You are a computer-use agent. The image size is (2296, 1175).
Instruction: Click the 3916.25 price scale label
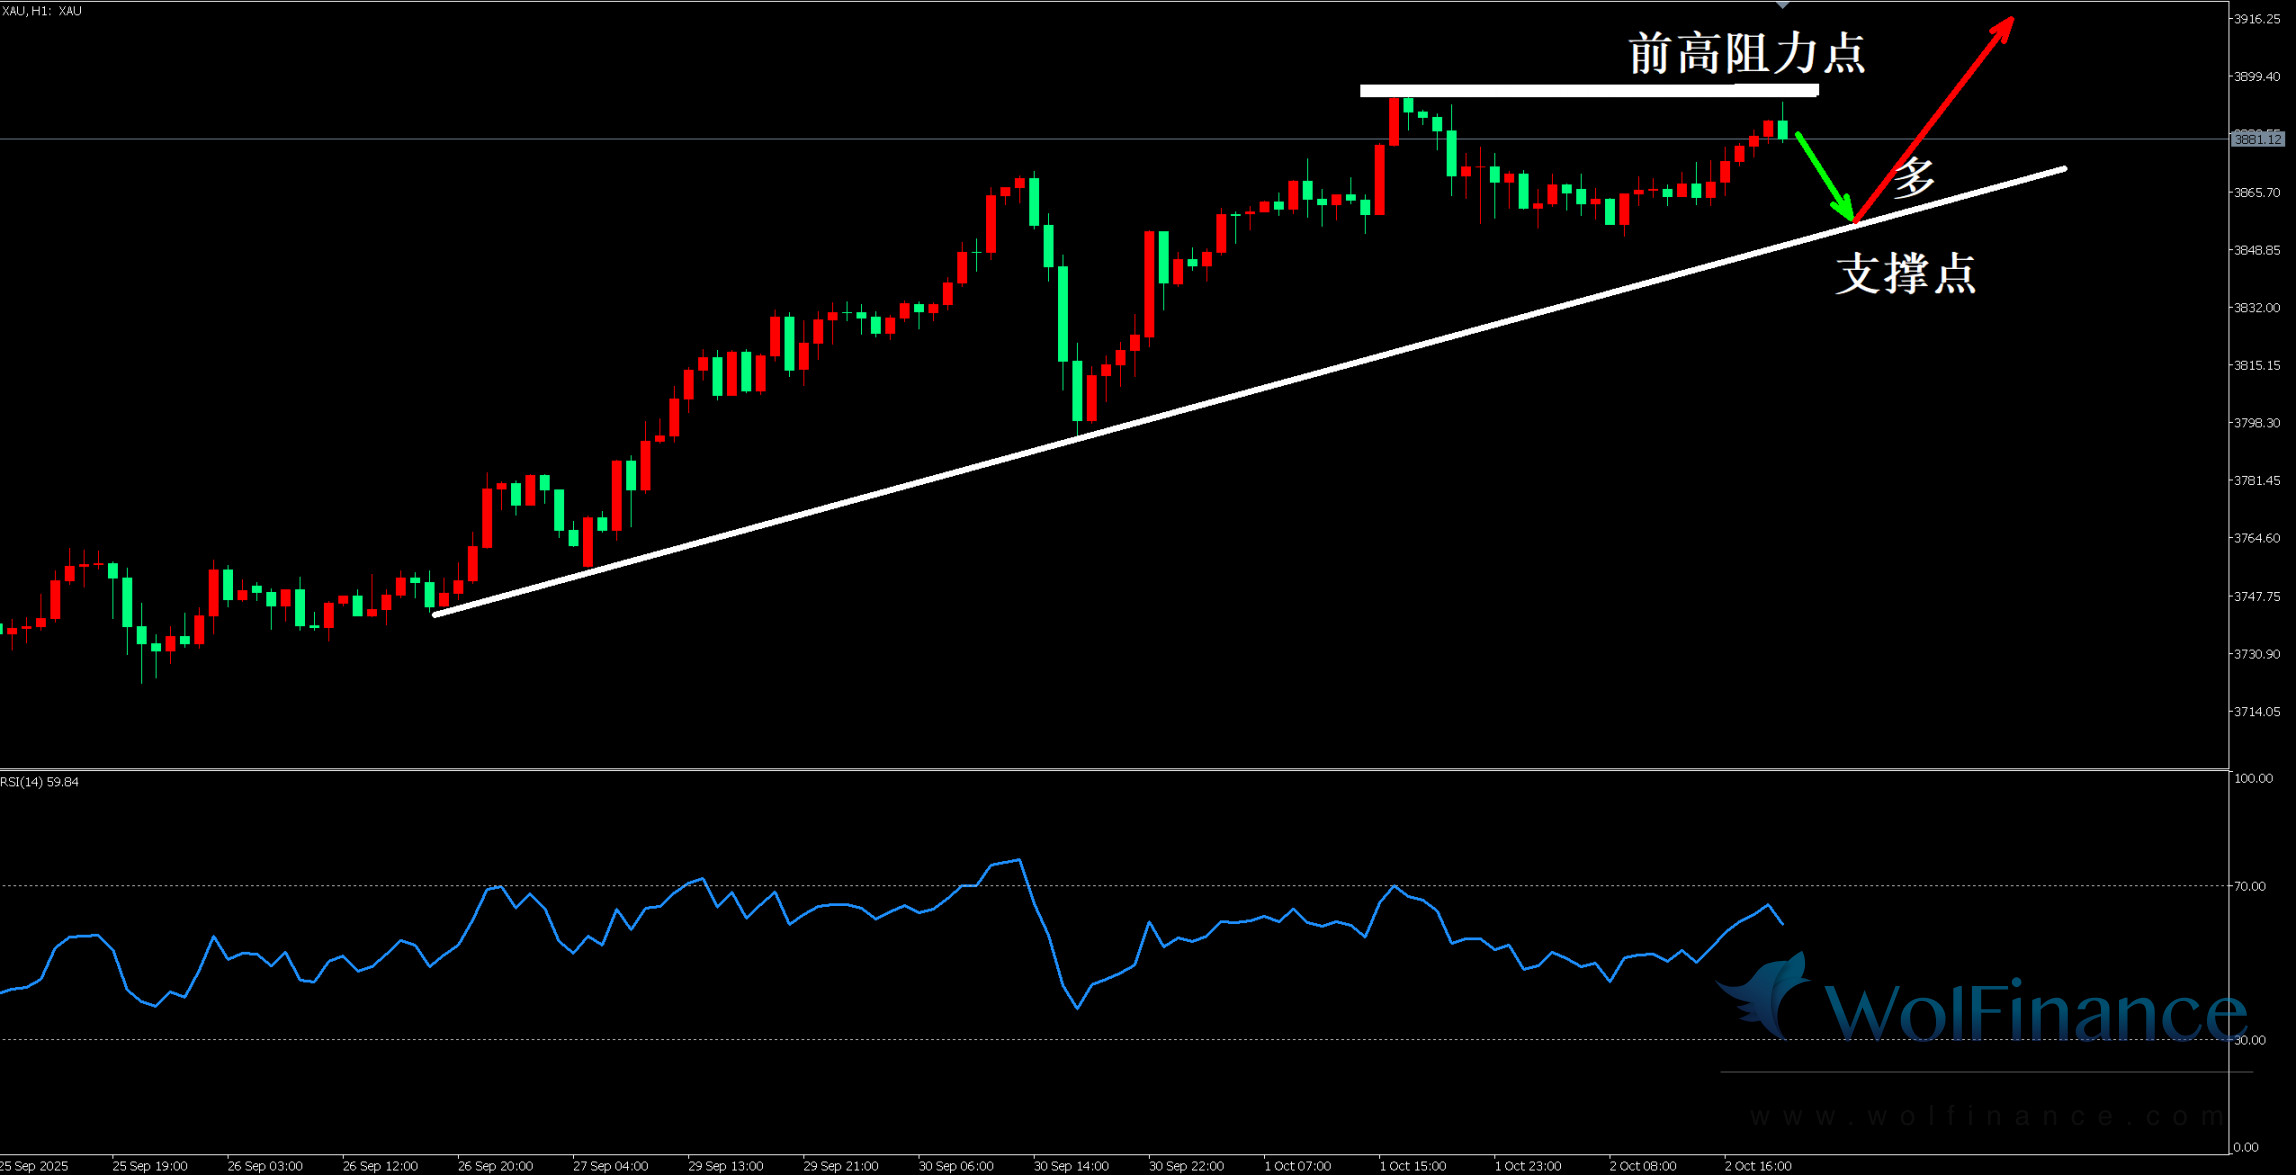[x=2257, y=19]
